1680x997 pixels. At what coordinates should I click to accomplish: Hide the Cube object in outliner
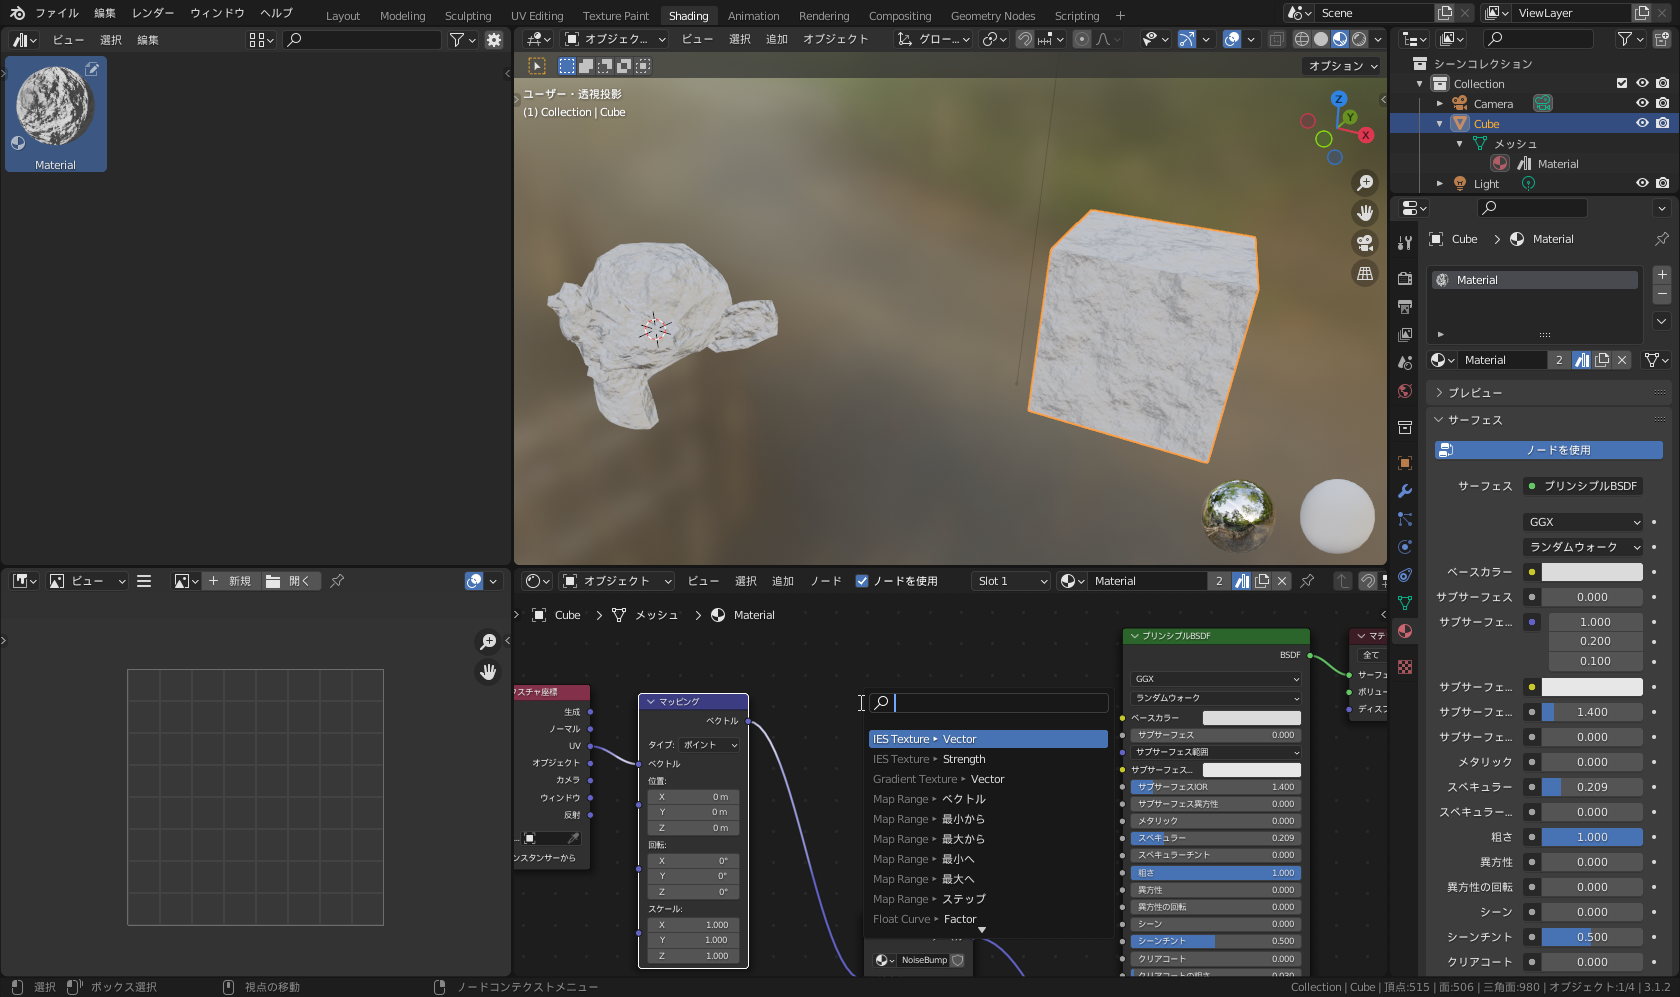tap(1642, 123)
